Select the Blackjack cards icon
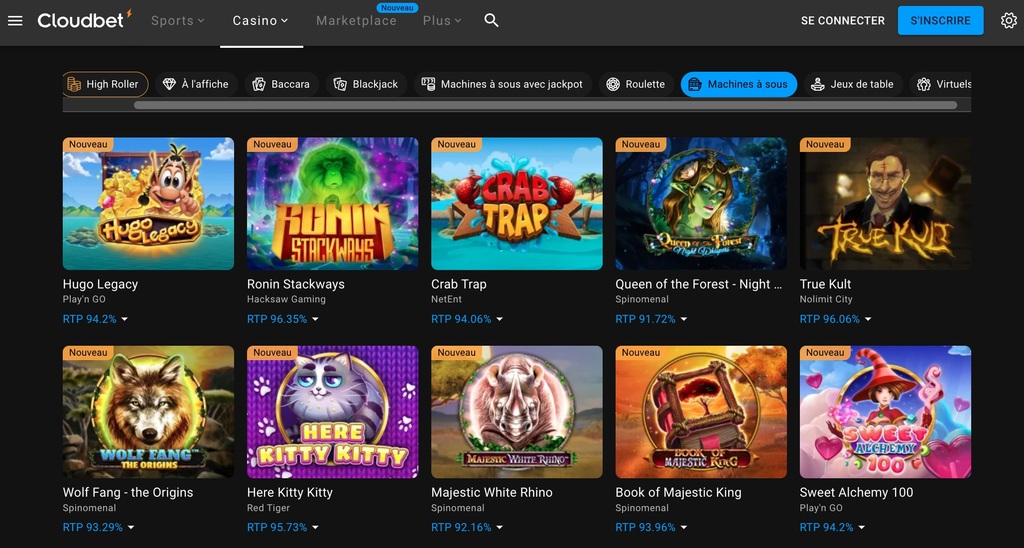The width and height of the screenshot is (1024, 548). click(340, 84)
